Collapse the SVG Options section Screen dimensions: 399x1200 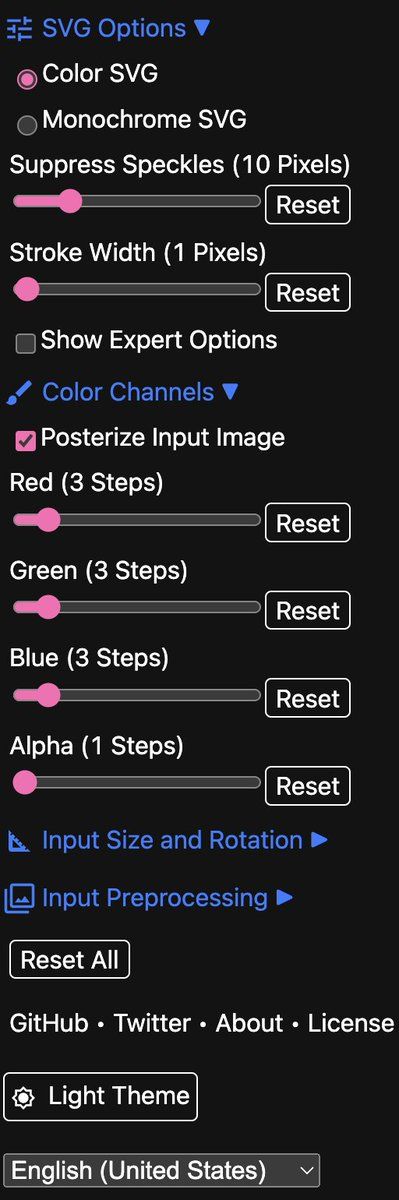pyautogui.click(x=202, y=28)
